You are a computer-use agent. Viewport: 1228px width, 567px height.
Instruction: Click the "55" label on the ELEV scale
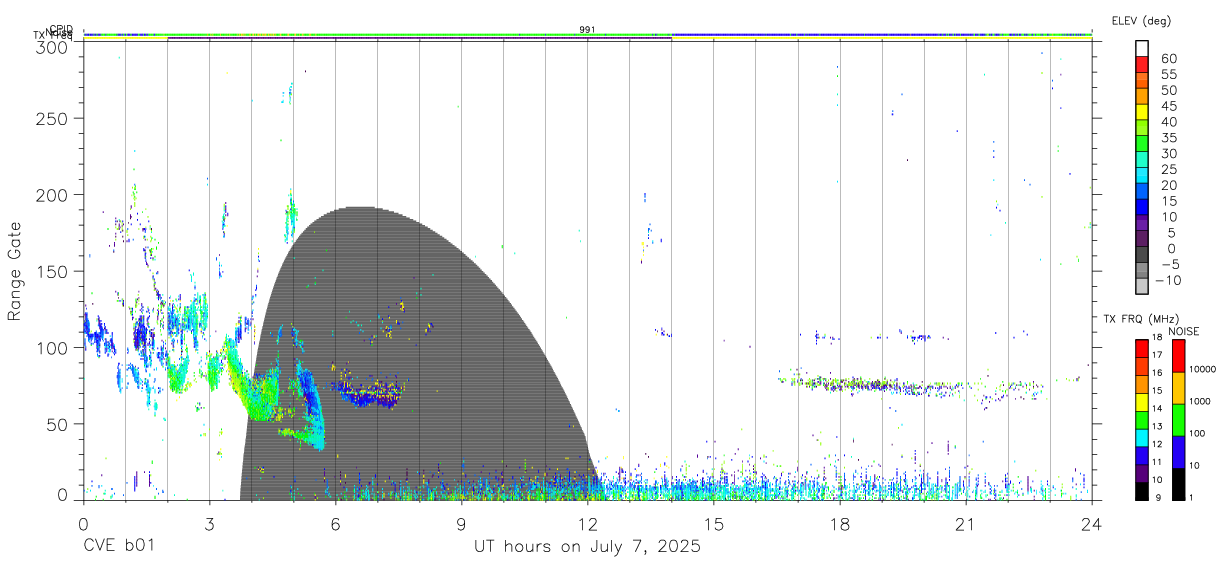click(1168, 74)
